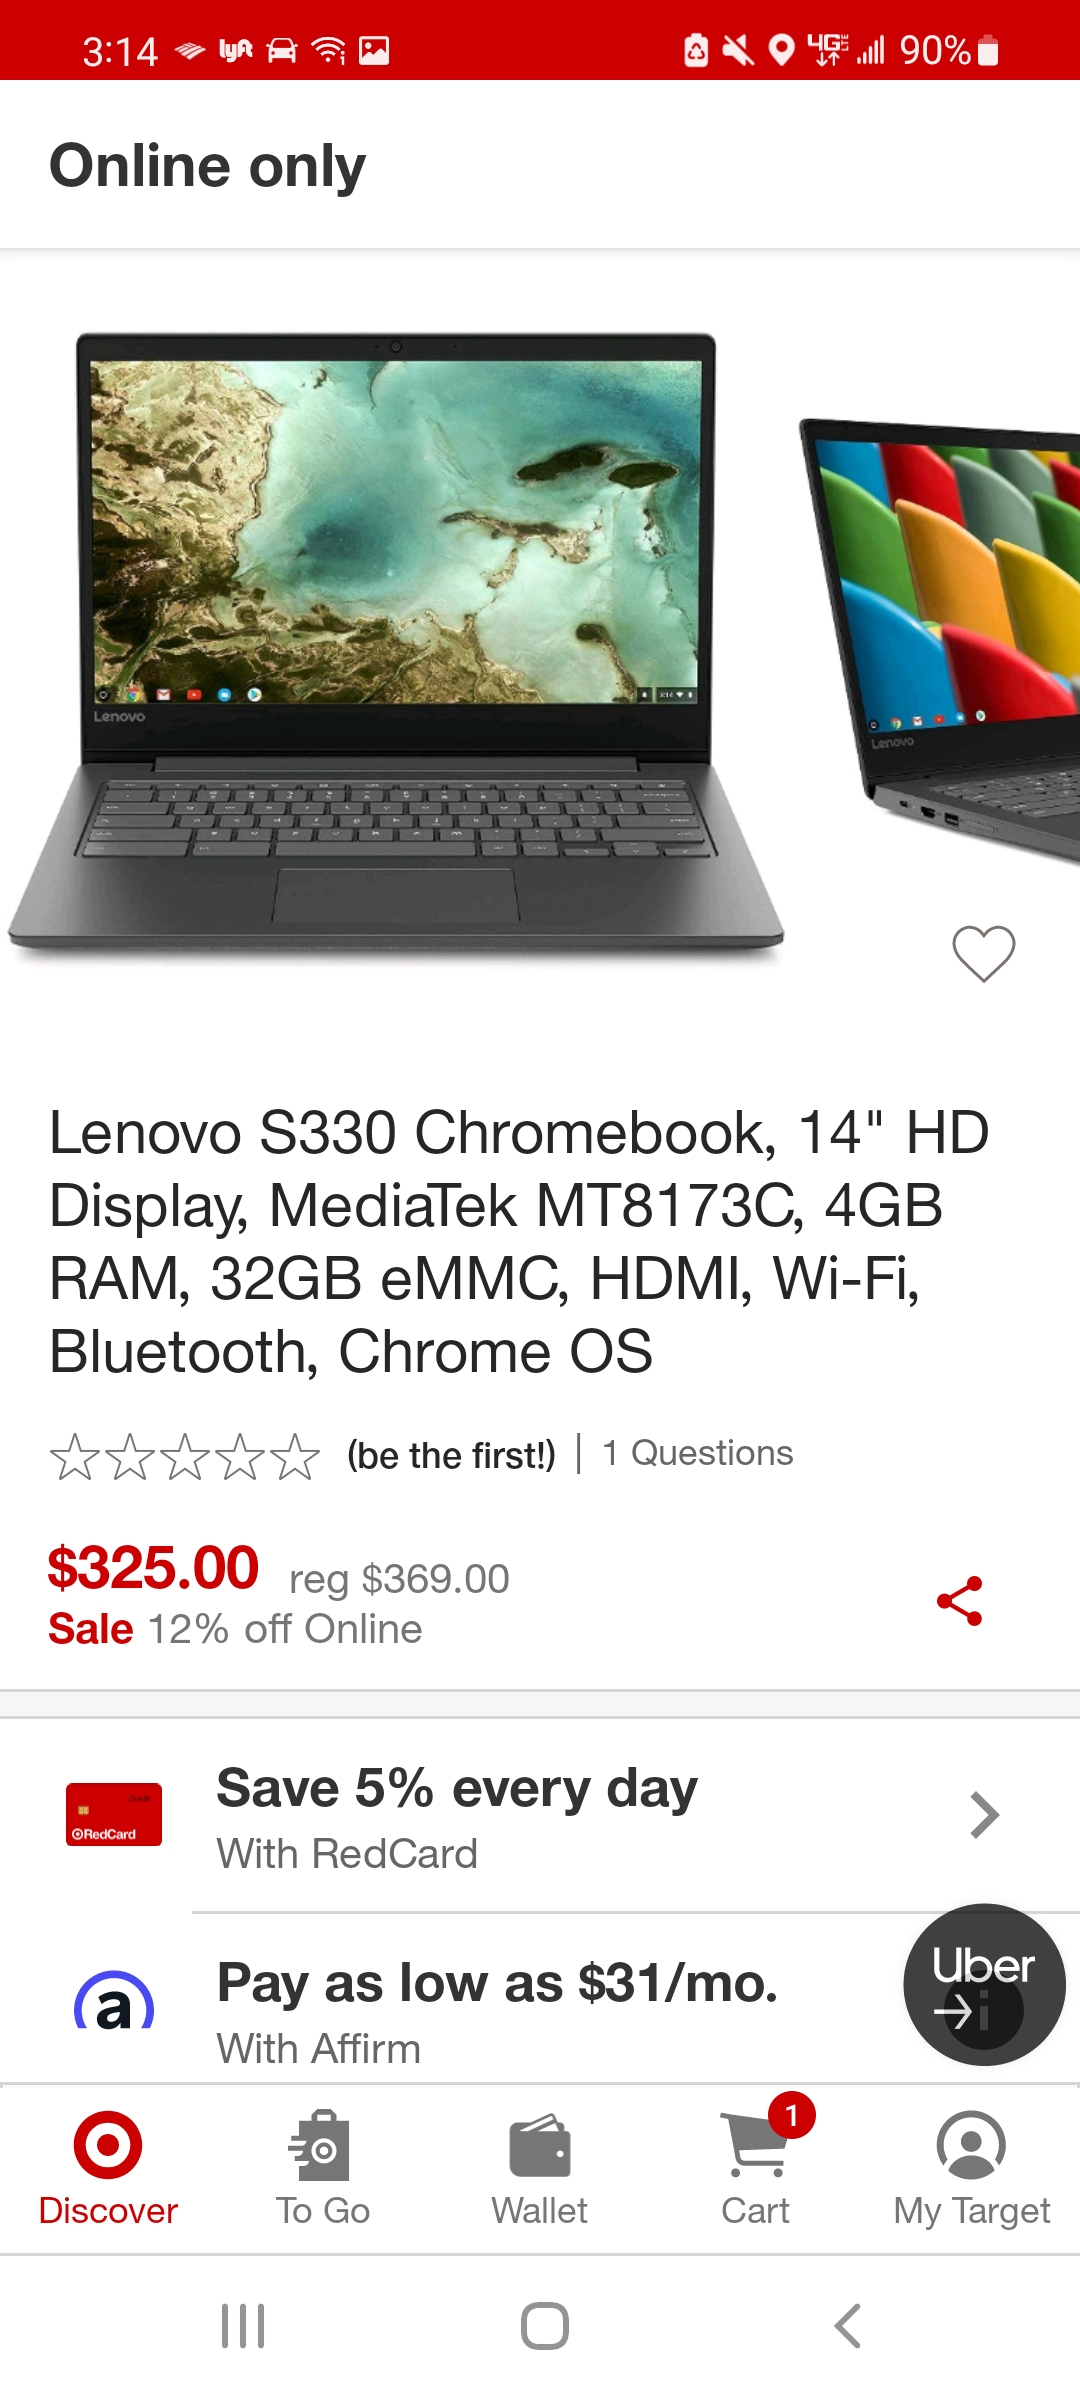This screenshot has height=2400, width=1080.
Task: Tap the 1 Questions link
Action: pyautogui.click(x=698, y=1453)
